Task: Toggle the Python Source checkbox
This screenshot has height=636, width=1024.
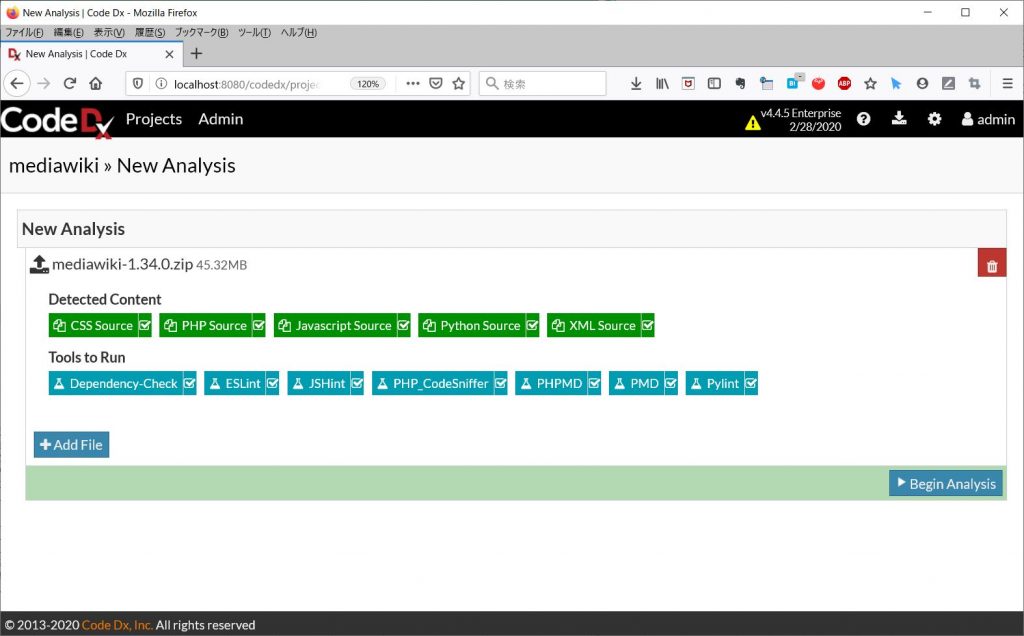Action: point(532,325)
